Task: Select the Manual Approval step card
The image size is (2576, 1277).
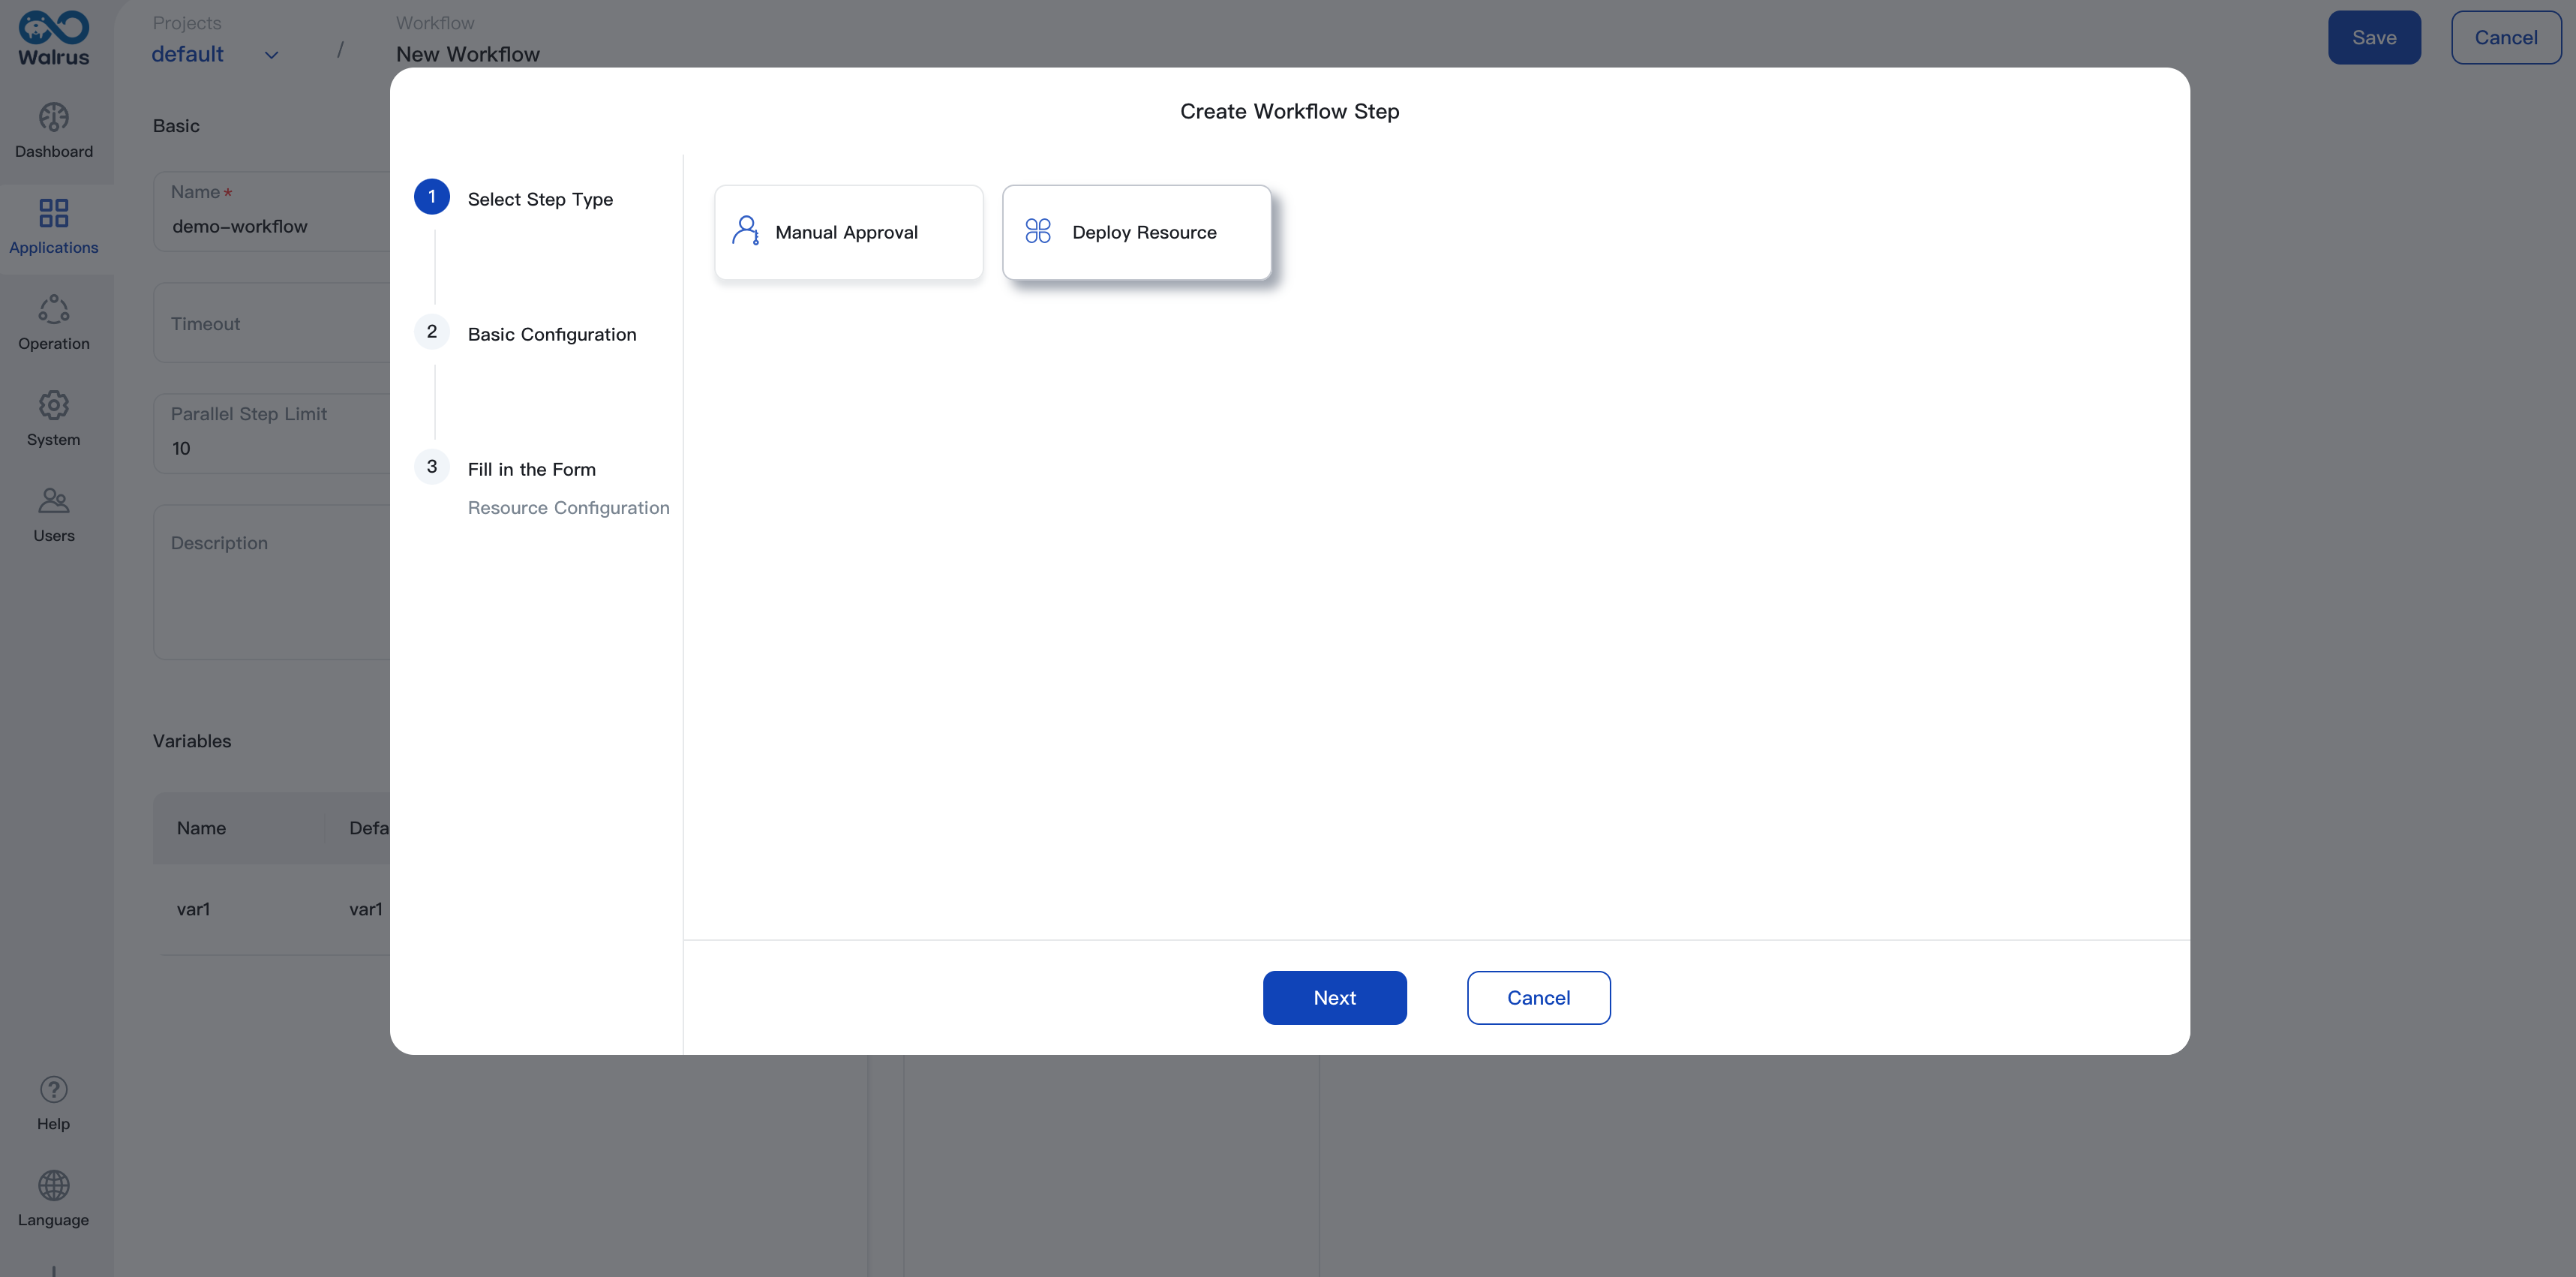Action: click(x=849, y=232)
